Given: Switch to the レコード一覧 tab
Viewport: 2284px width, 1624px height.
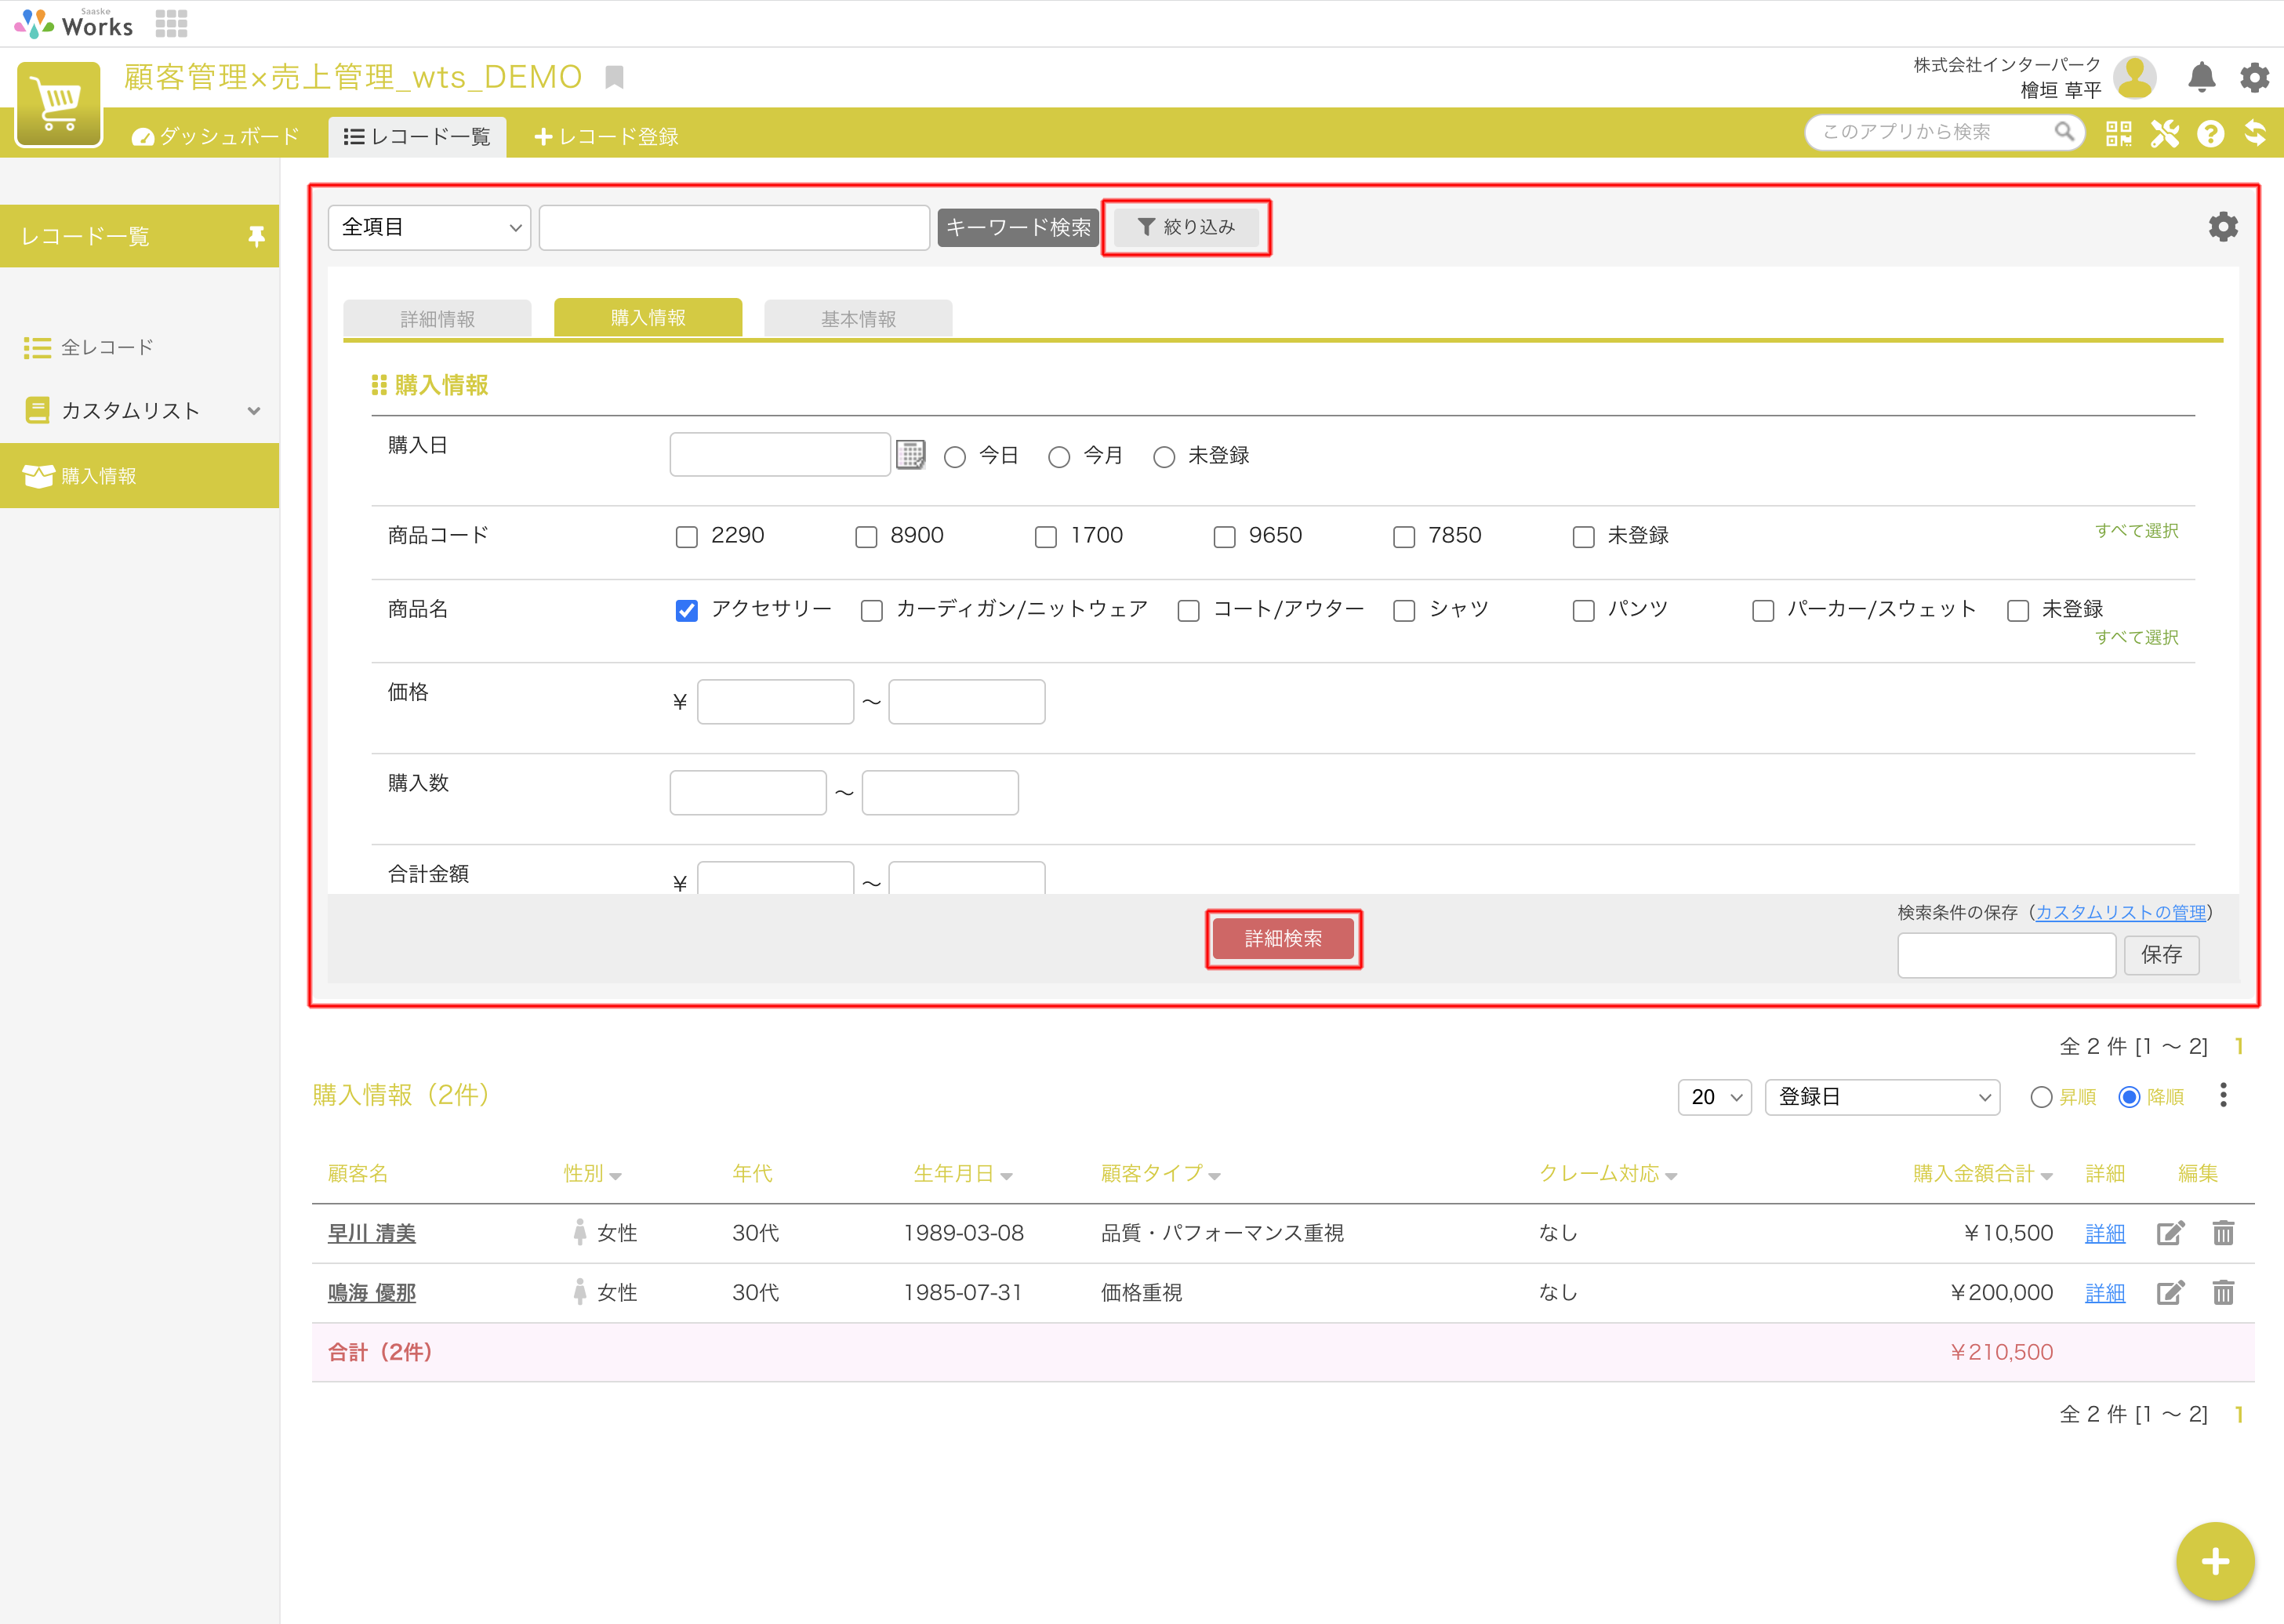Looking at the screenshot, I should [417, 136].
